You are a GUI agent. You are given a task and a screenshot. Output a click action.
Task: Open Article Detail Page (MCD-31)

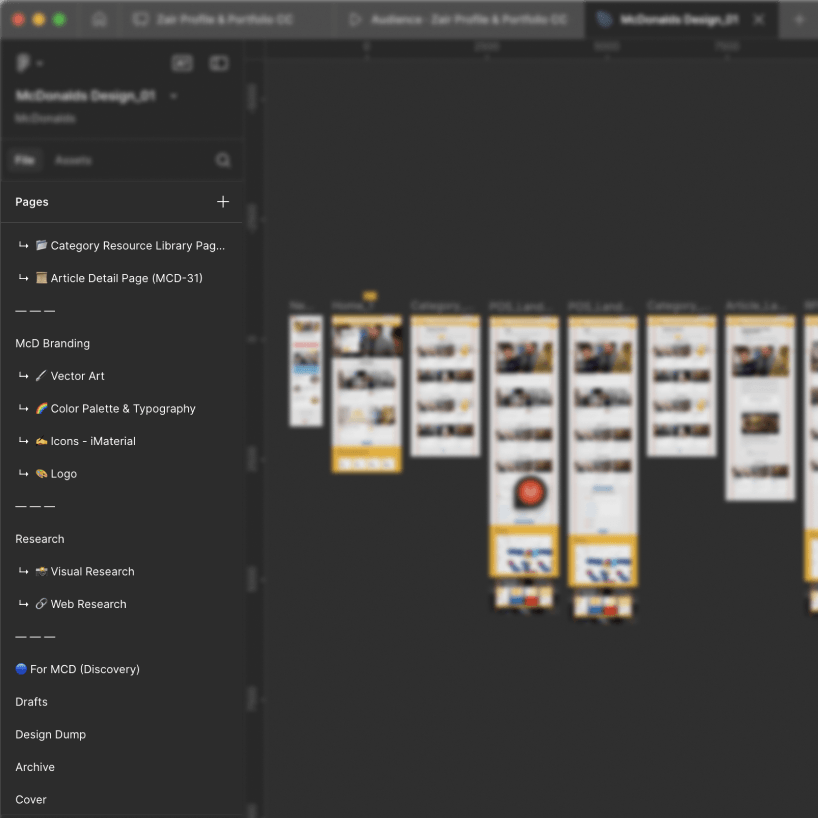[122, 278]
